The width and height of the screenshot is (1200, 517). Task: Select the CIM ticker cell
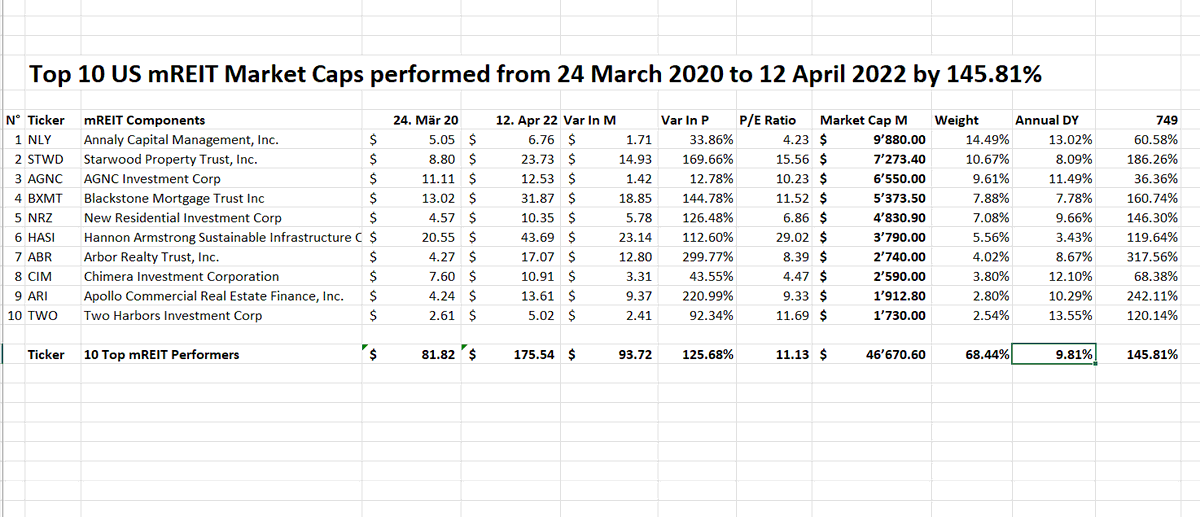pyautogui.click(x=41, y=276)
